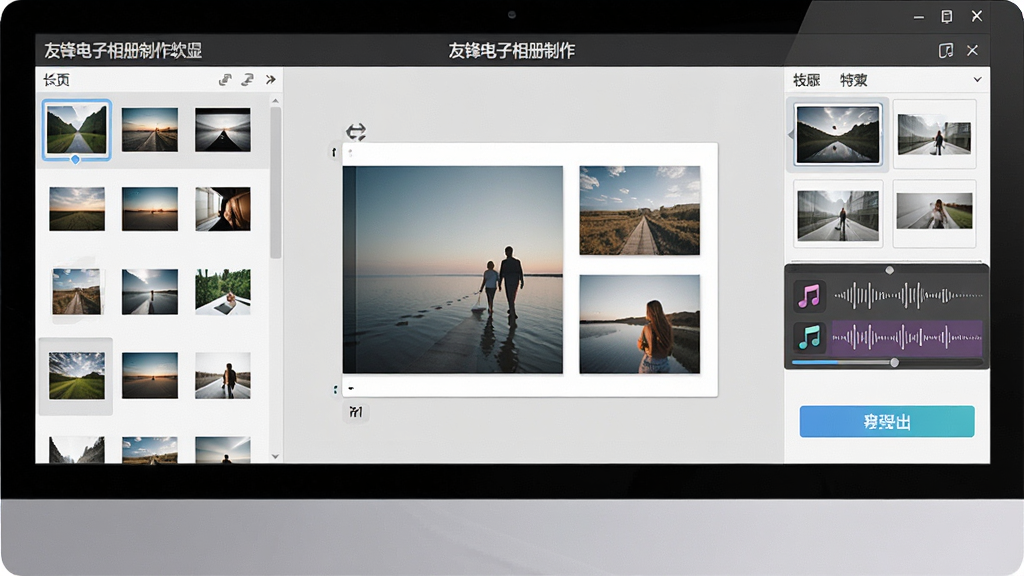Choose the woman in white dress template
This screenshot has height=576, width=1024.
click(x=935, y=213)
